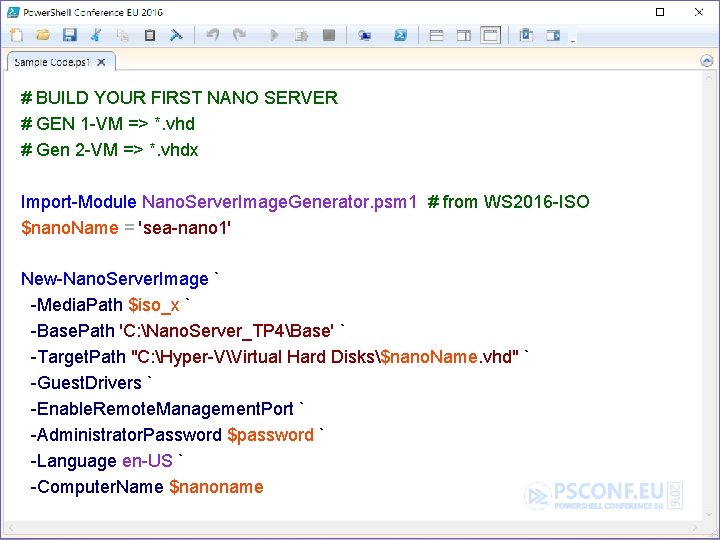Open the toolbar options overflow arrow

[x=573, y=41]
